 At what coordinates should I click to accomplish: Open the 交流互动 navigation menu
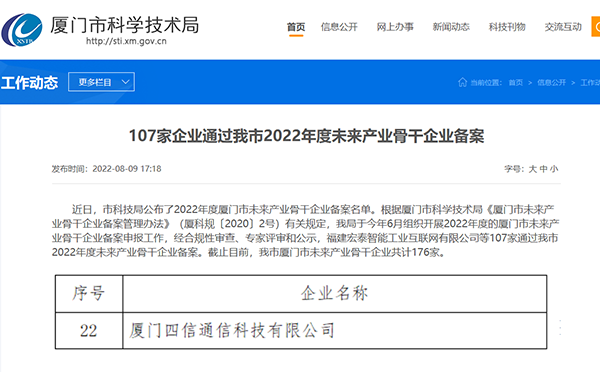(x=563, y=27)
